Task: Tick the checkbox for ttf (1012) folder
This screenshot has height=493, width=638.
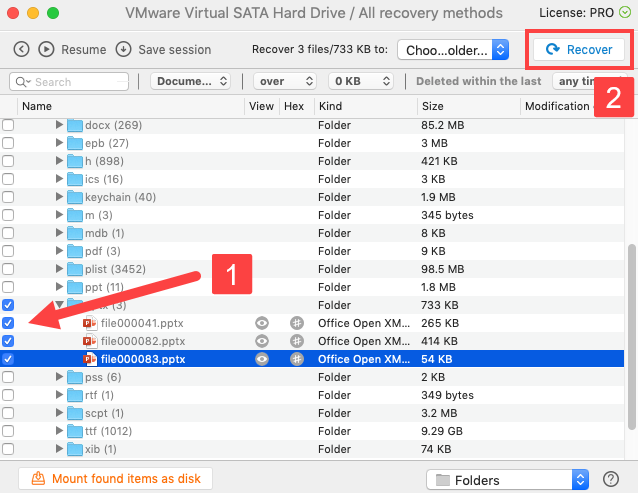Action: (x=9, y=431)
